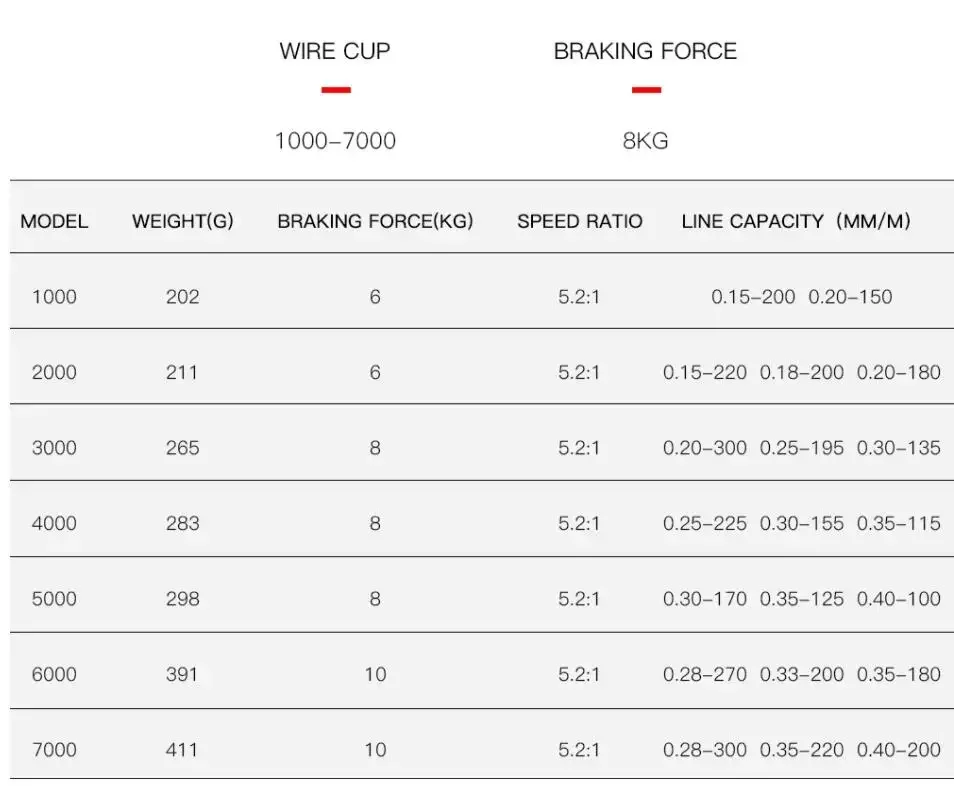Click the red dash under WIRE CUP

[336, 90]
